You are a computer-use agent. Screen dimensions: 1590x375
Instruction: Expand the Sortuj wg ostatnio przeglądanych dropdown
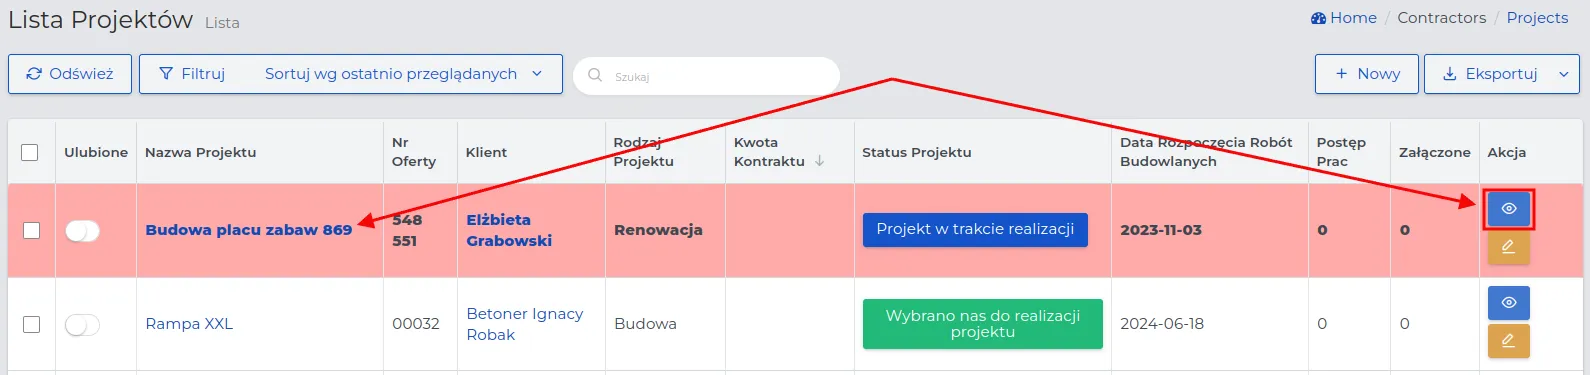click(403, 74)
